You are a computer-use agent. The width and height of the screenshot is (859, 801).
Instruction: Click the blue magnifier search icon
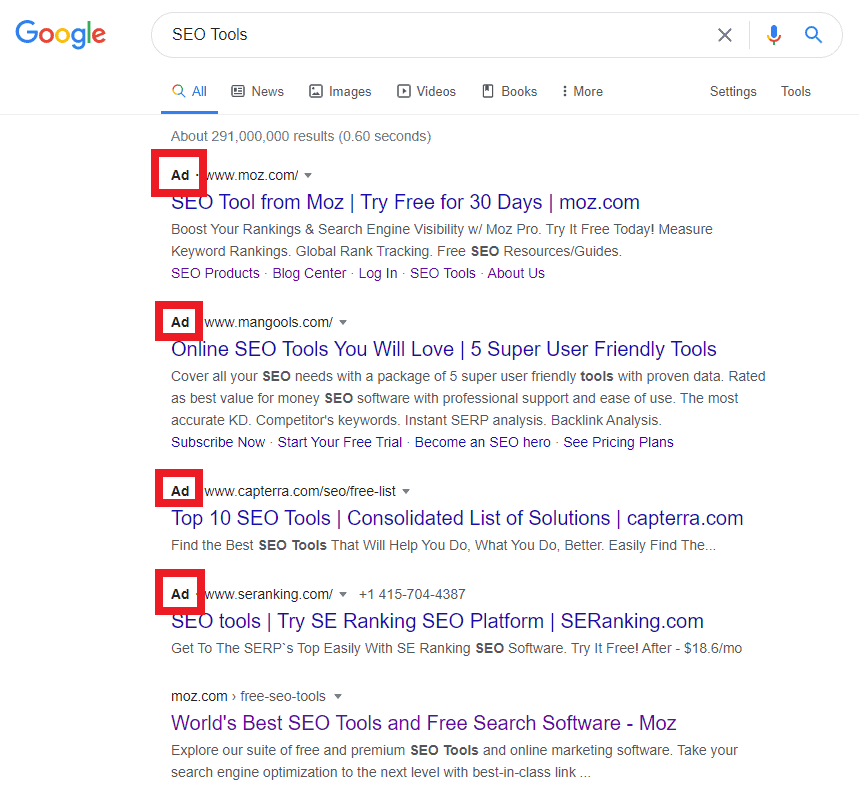[x=814, y=35]
